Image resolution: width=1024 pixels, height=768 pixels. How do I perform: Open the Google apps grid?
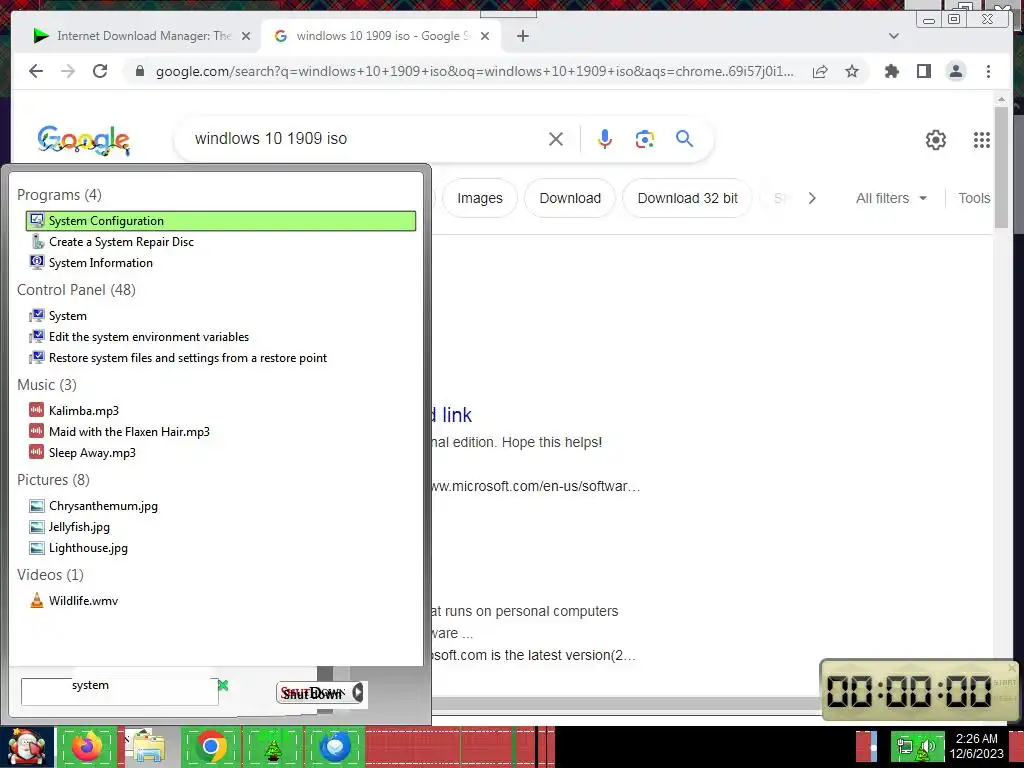(x=982, y=140)
